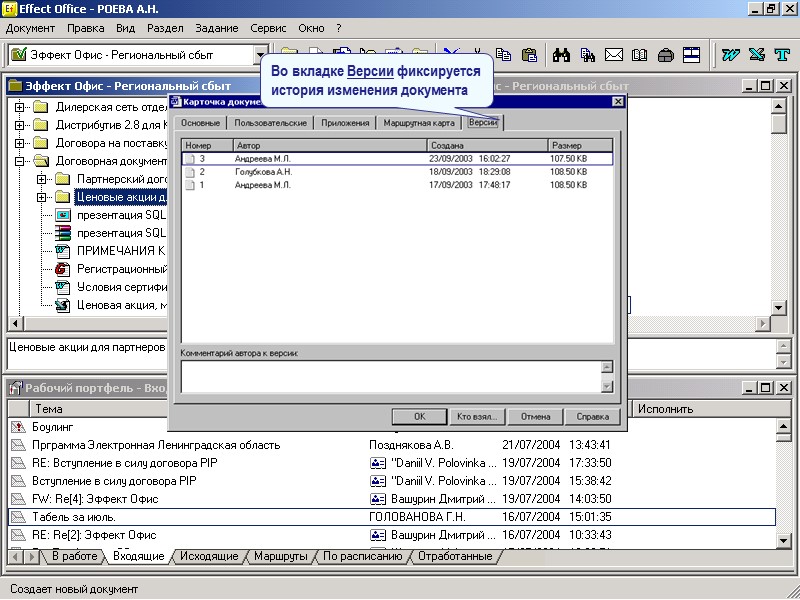Viewport: 800px width, 600px height.
Task: Click envelope icon of 'Табель за июль.'
Action: tap(18, 517)
